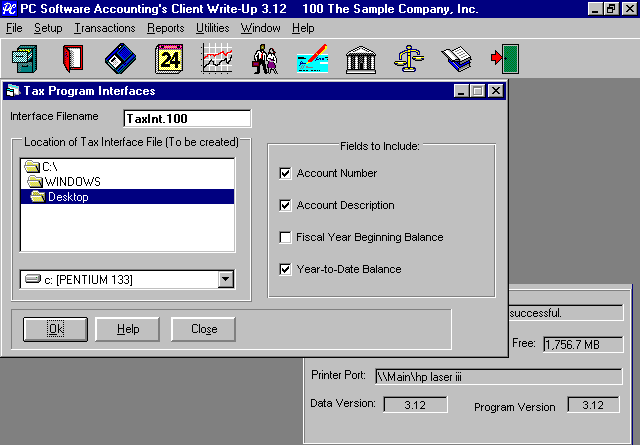Click the Help button in dialog

128,329
